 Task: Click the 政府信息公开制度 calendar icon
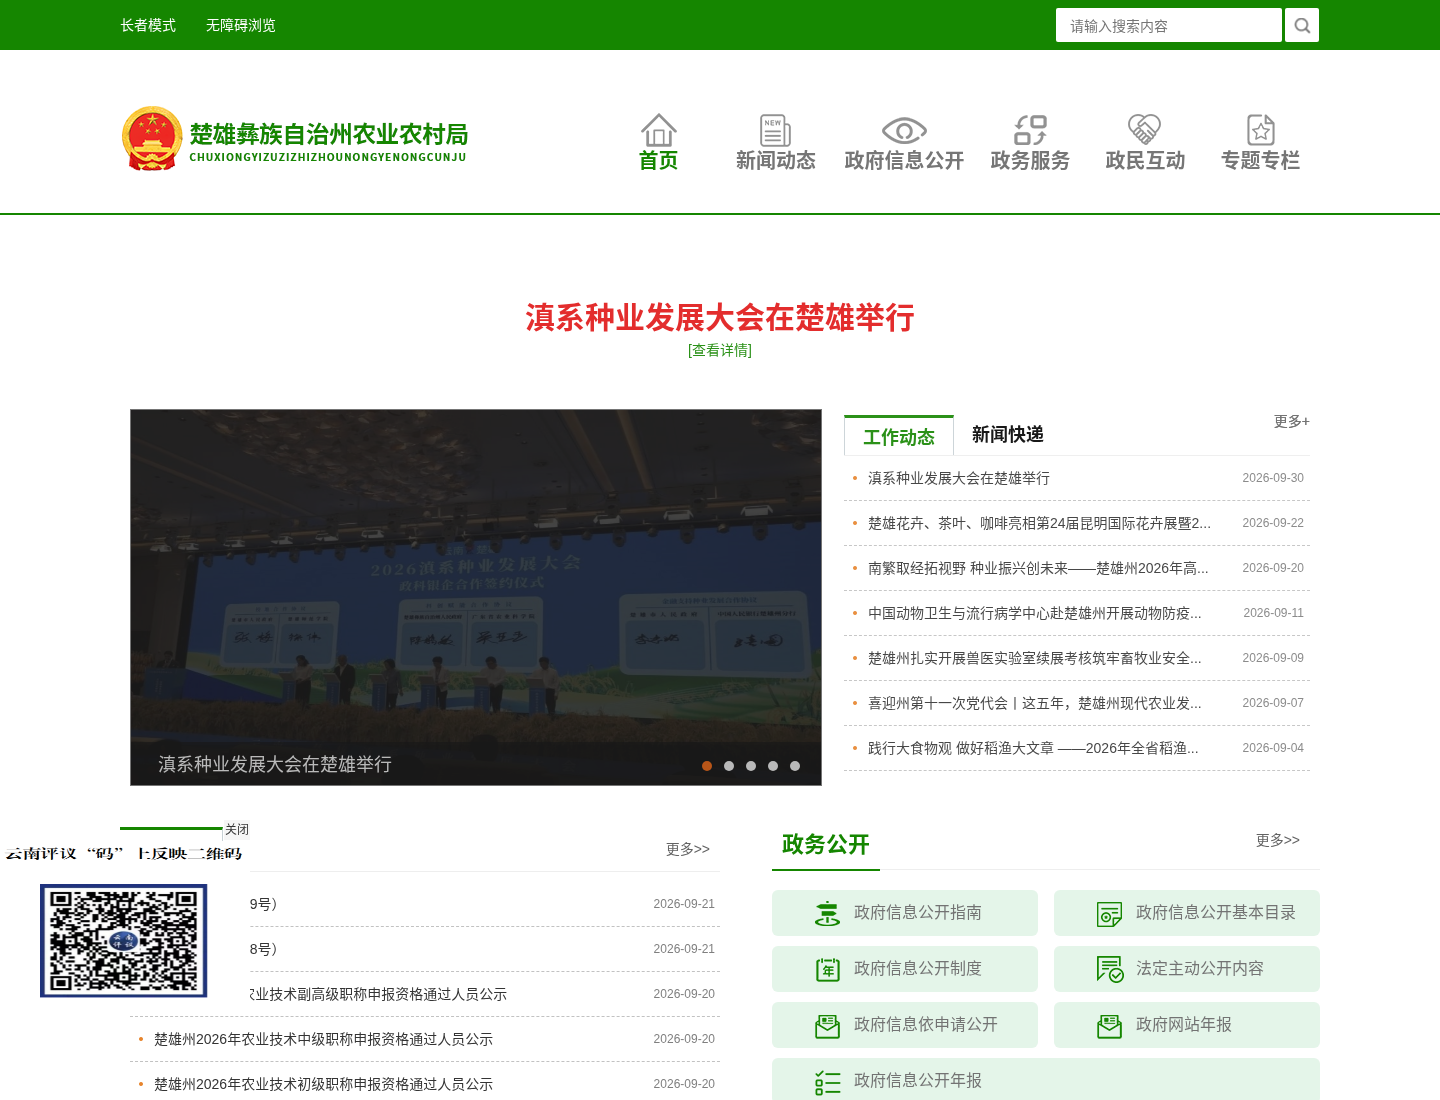(x=827, y=969)
